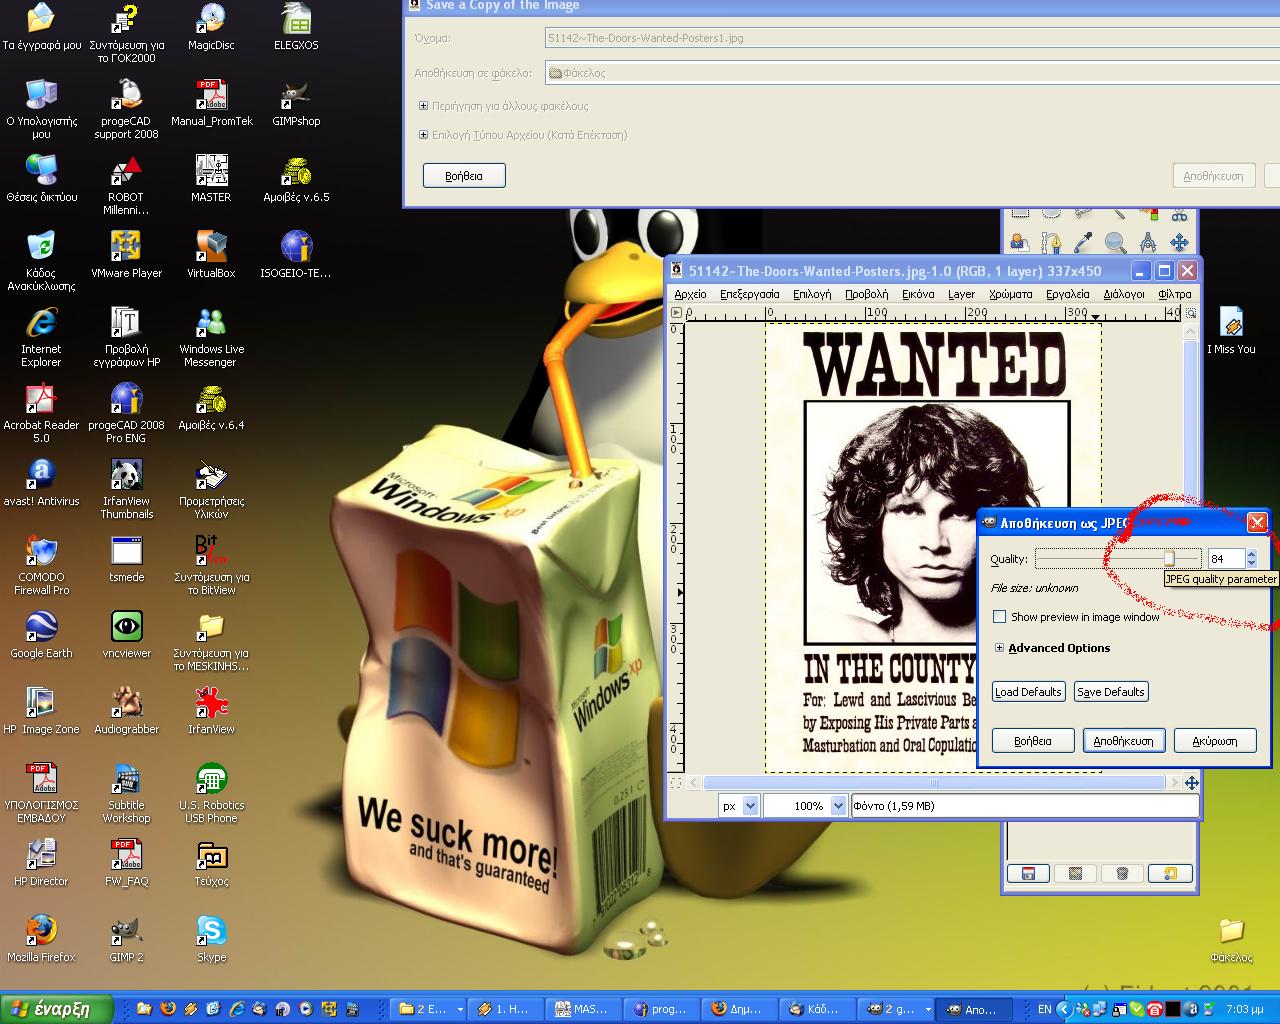Click the Όνομα filename field
Image resolution: width=1280 pixels, height=1024 pixels.
tap(912, 38)
